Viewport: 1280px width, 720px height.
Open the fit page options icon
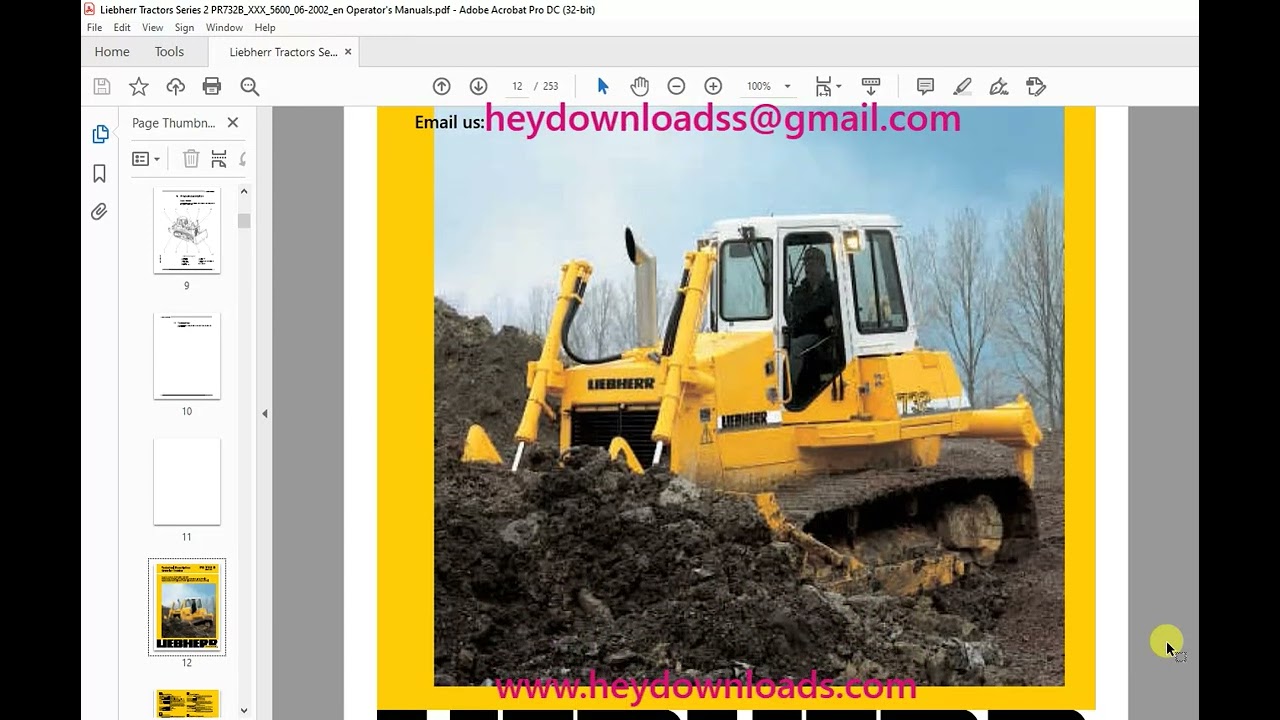[827, 87]
